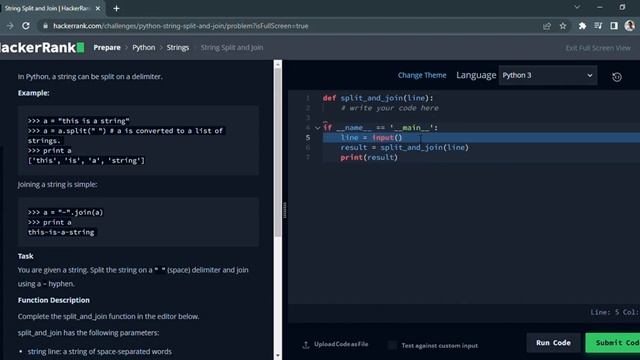Open the browser extensions puzzle icon

coord(582,26)
